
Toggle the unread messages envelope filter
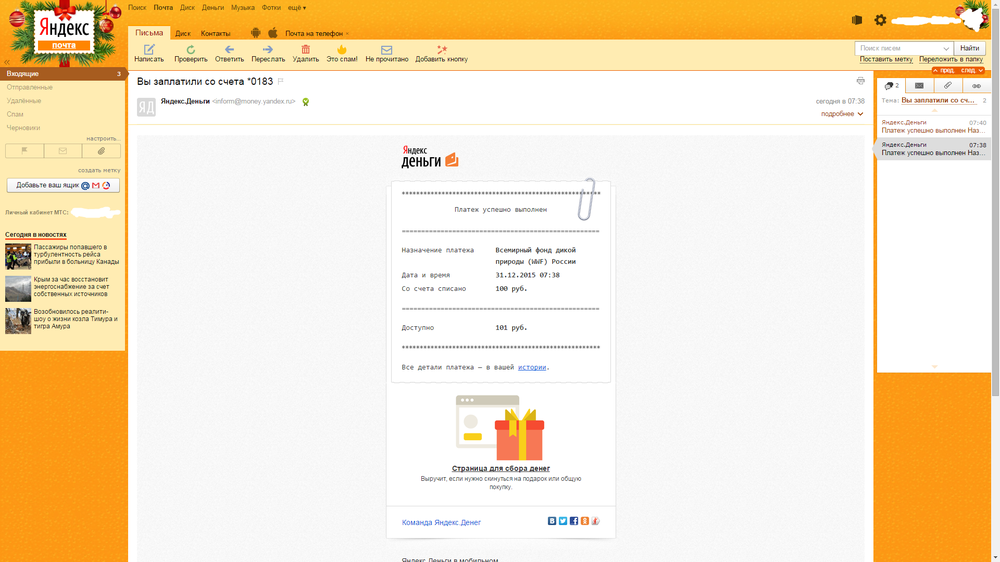[63, 151]
